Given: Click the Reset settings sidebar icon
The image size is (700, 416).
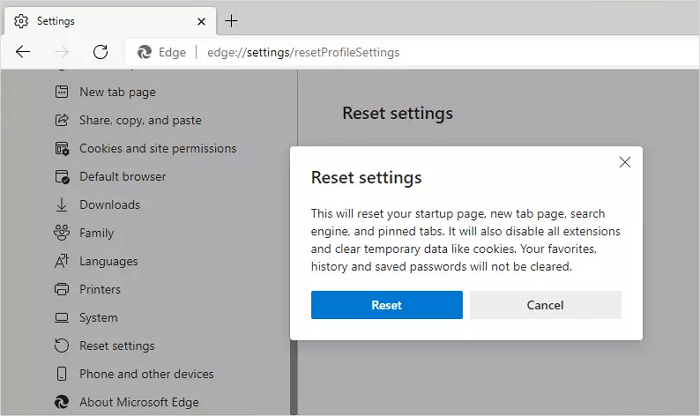Looking at the screenshot, I should 60,346.
